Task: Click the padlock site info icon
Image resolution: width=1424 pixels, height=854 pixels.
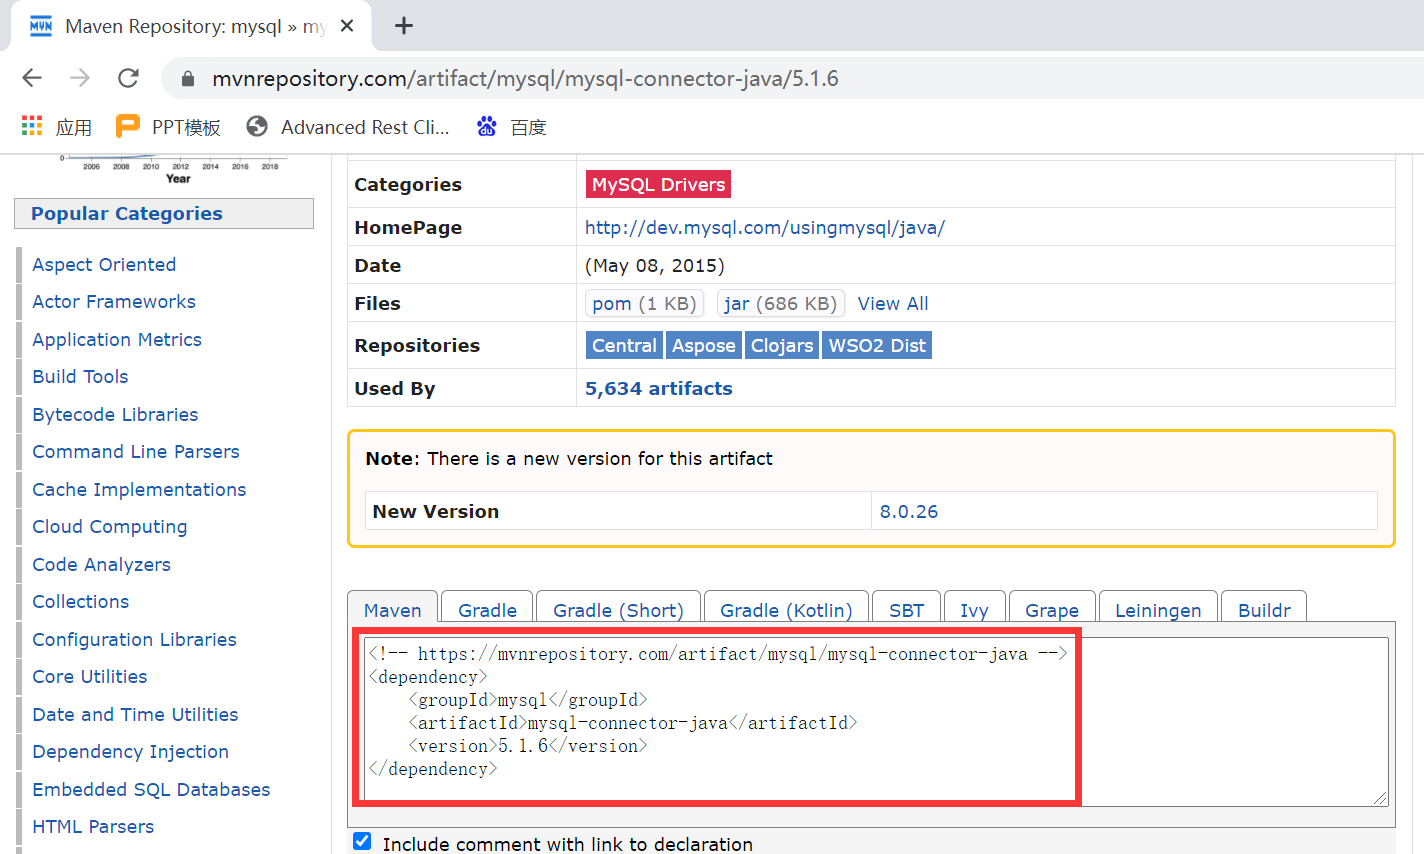Action: pyautogui.click(x=188, y=79)
